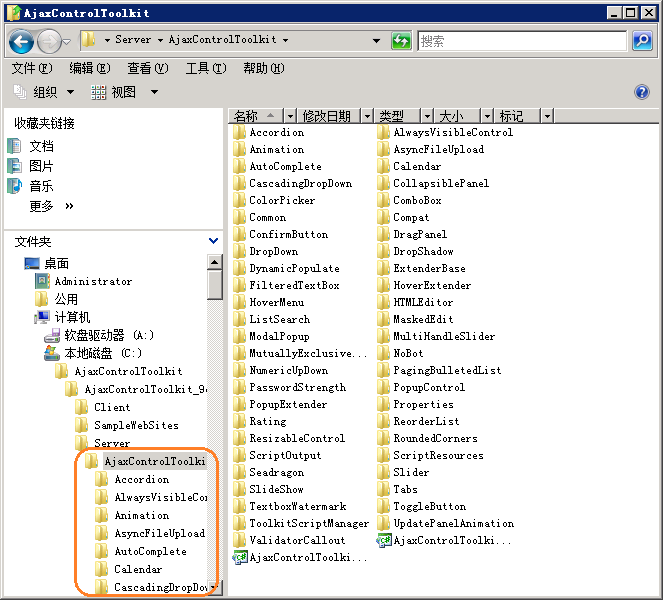Select 软盘驱动器 (A:) drive icon
This screenshot has height=600, width=663.
coord(52,335)
